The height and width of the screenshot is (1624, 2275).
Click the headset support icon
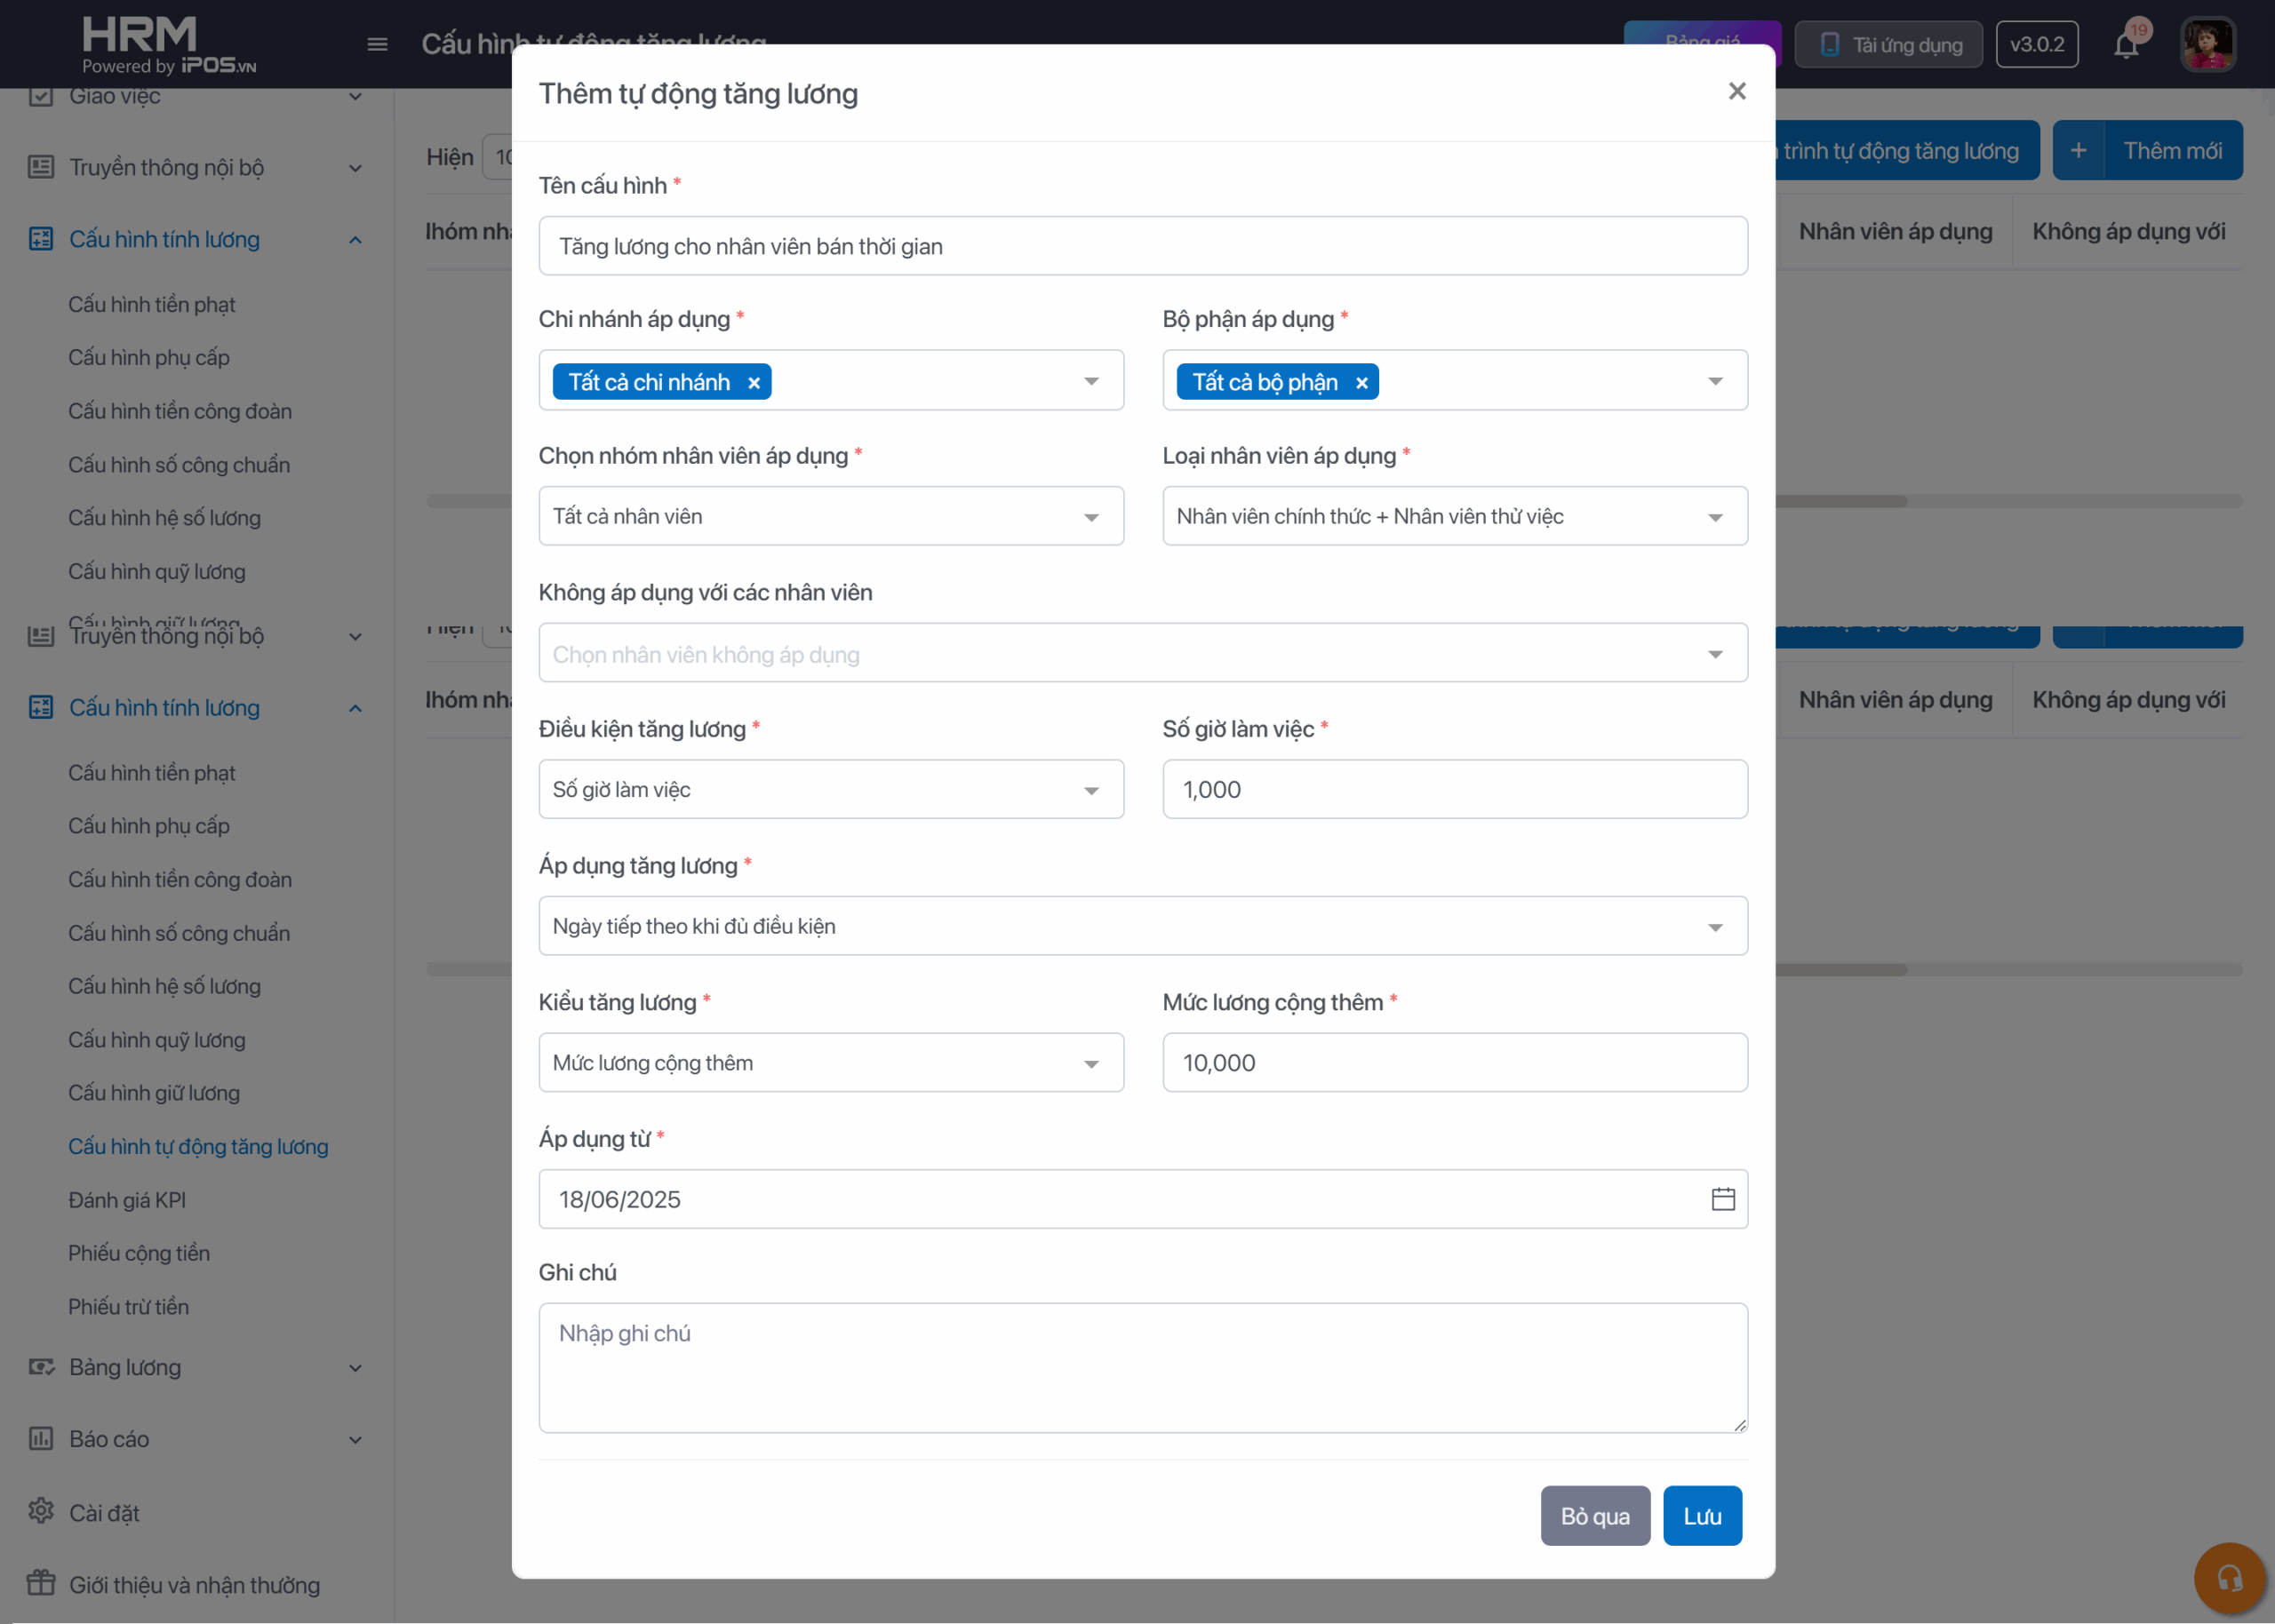(x=2229, y=1578)
